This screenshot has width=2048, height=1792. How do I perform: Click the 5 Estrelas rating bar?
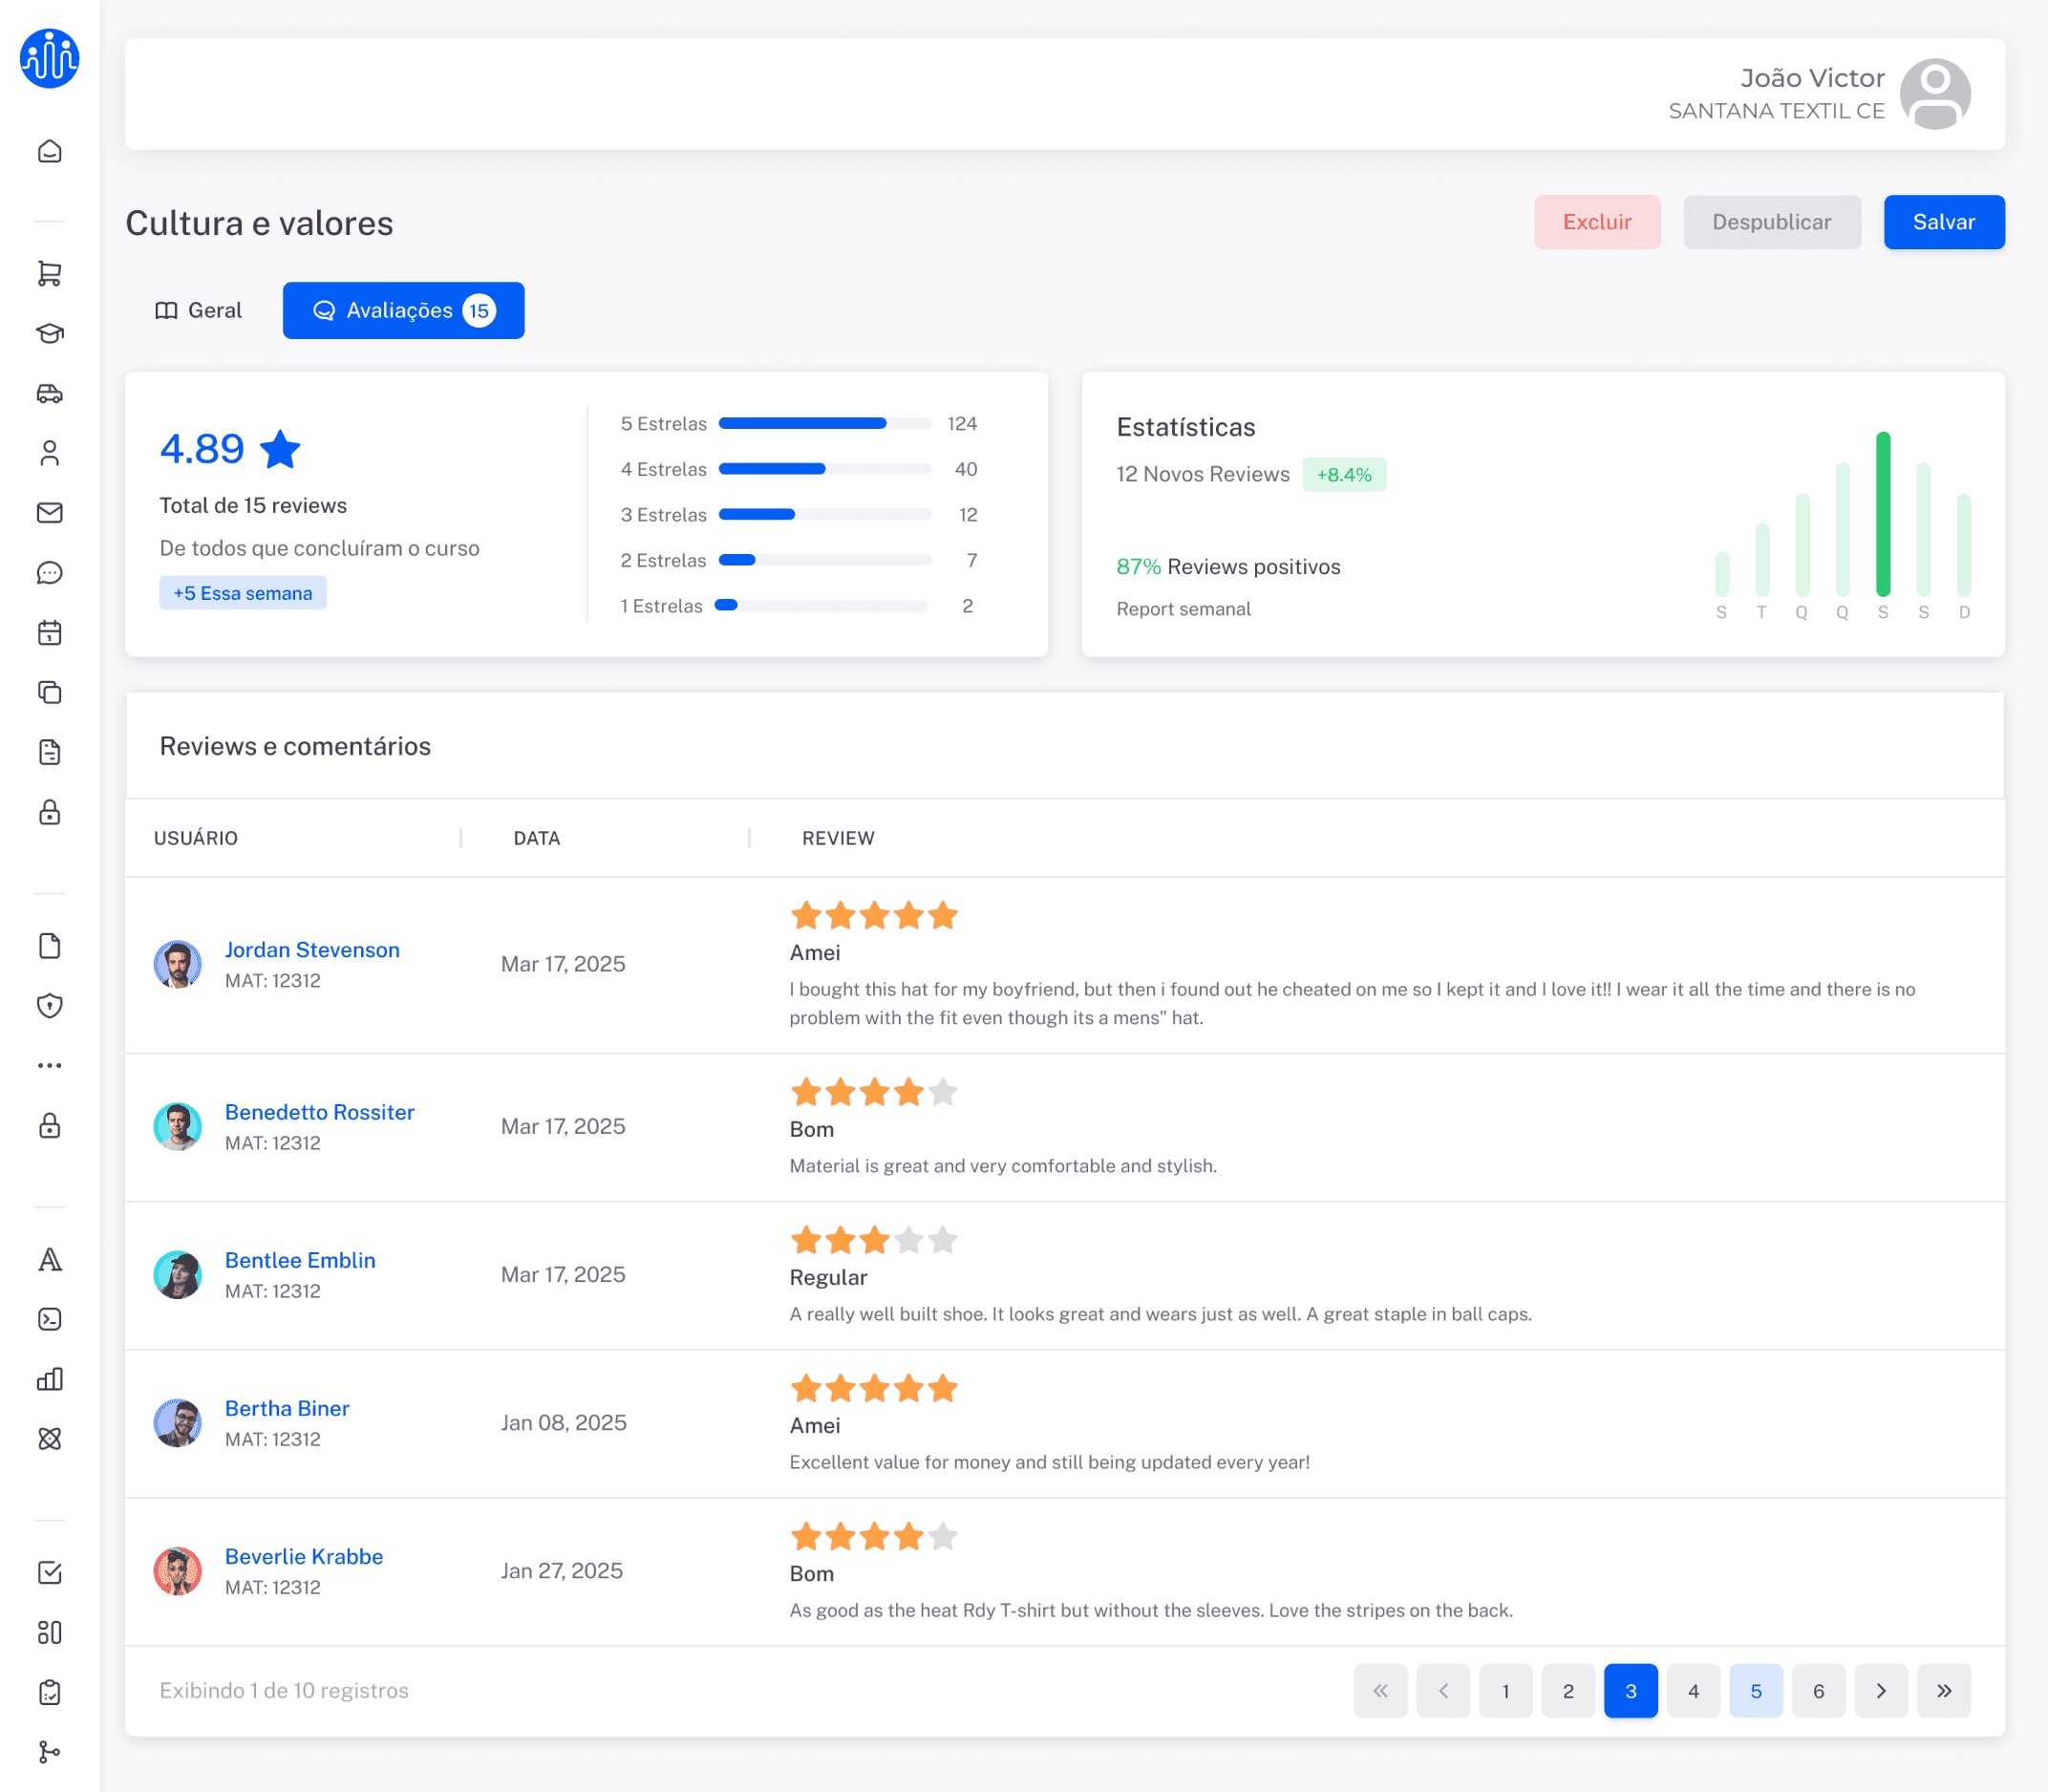click(x=824, y=423)
